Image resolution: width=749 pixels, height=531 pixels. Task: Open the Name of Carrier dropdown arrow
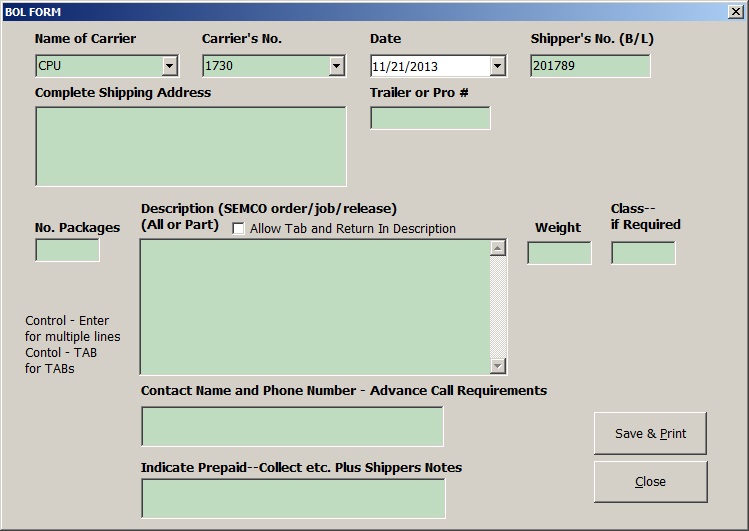click(170, 66)
